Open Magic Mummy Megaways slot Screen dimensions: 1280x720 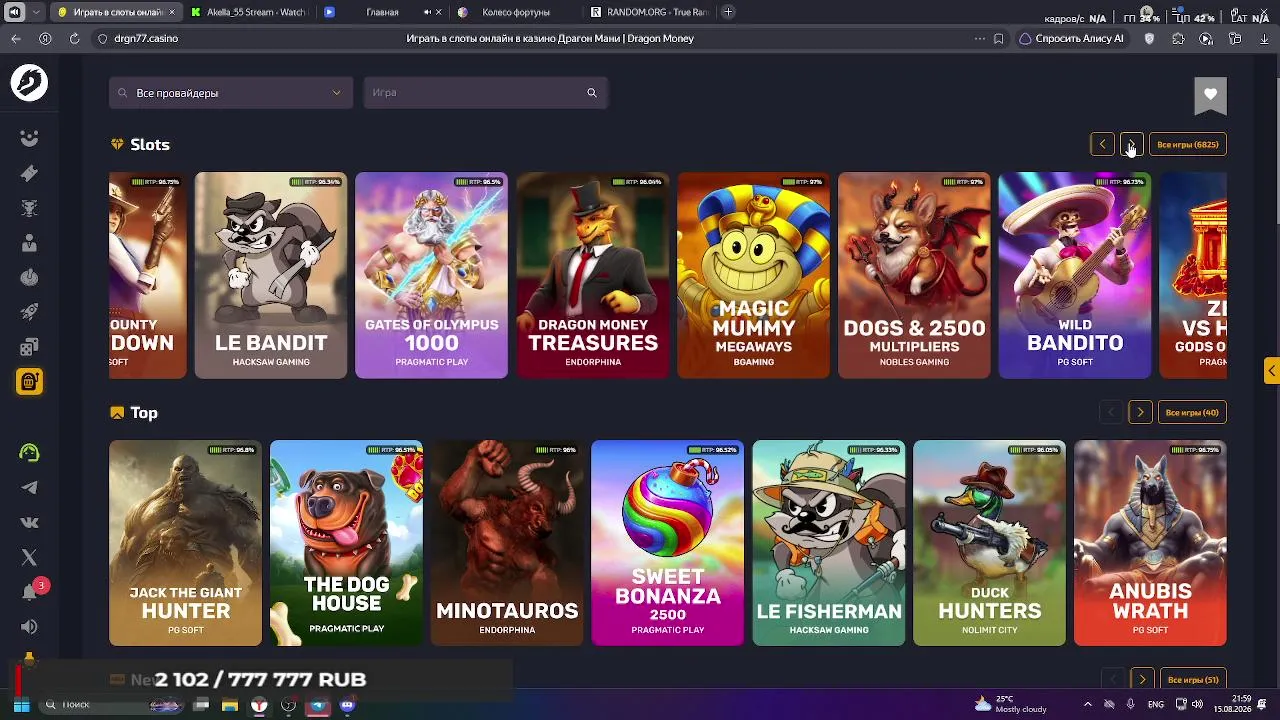754,276
